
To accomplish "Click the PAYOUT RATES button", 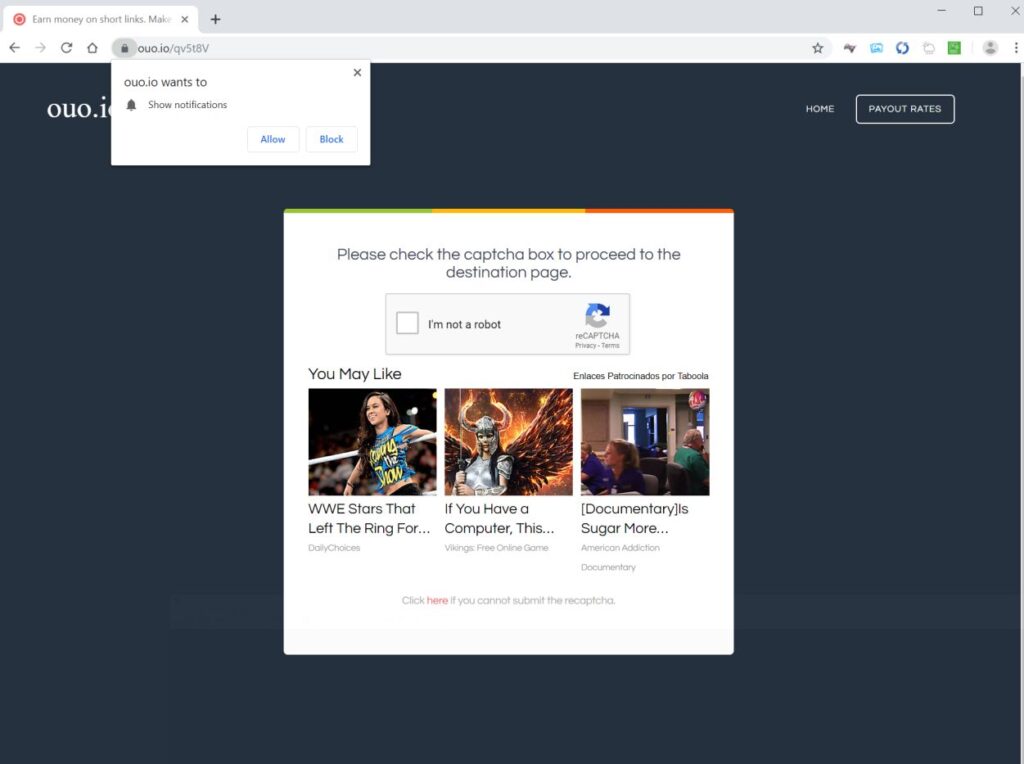I will (905, 109).
